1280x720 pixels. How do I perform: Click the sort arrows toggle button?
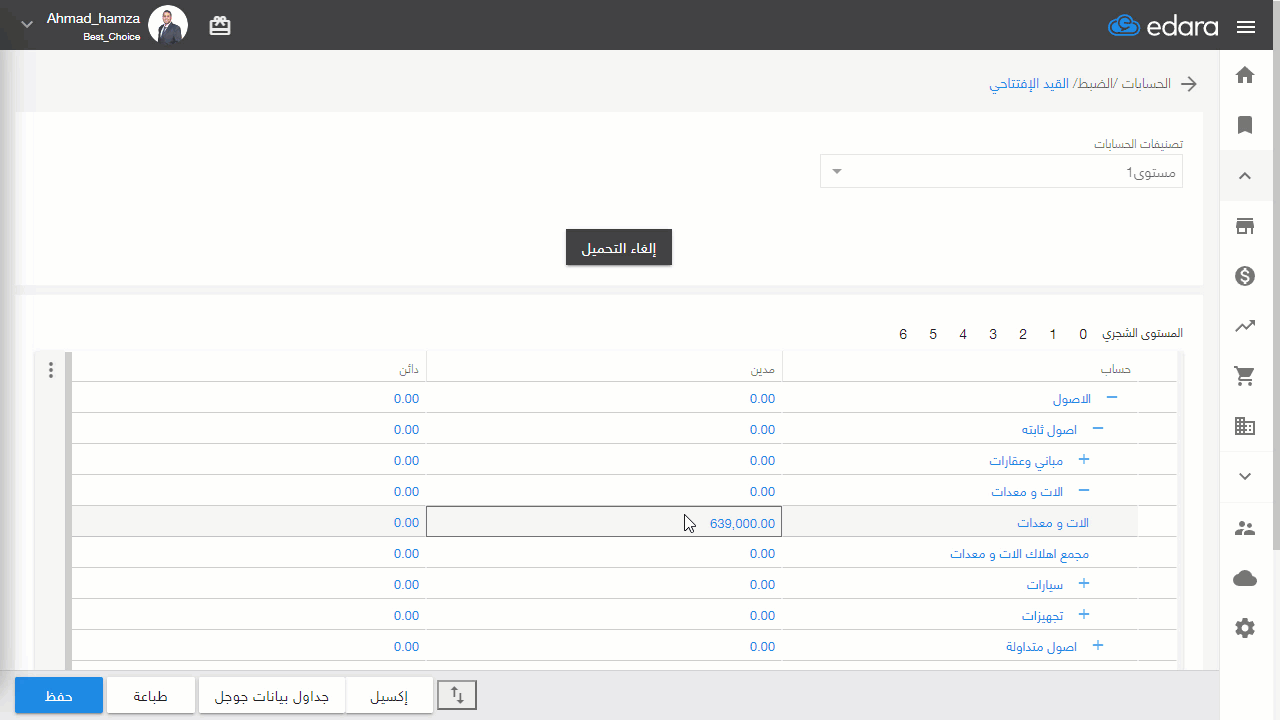click(457, 694)
